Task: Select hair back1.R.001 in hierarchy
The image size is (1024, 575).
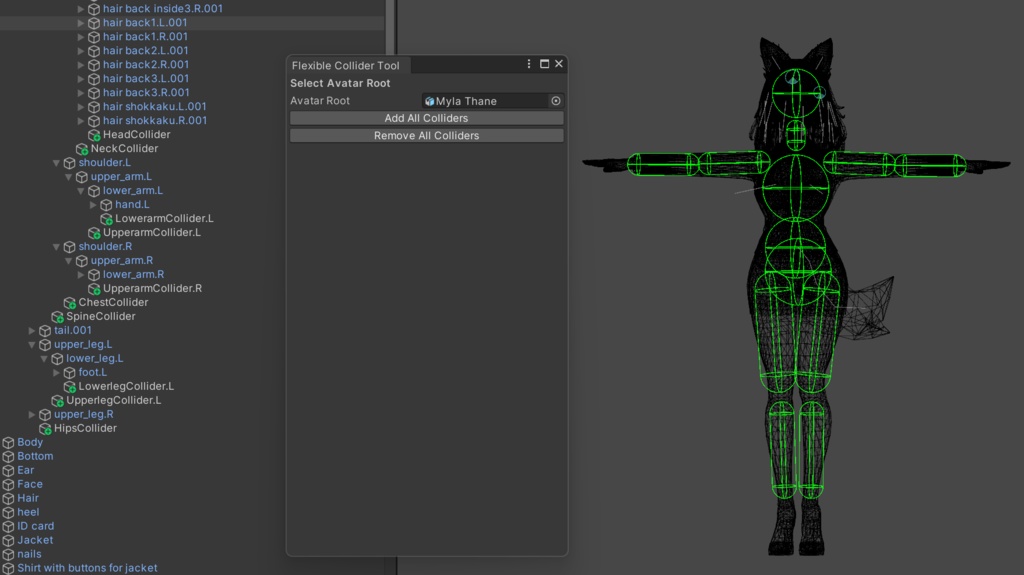Action: coord(145,37)
